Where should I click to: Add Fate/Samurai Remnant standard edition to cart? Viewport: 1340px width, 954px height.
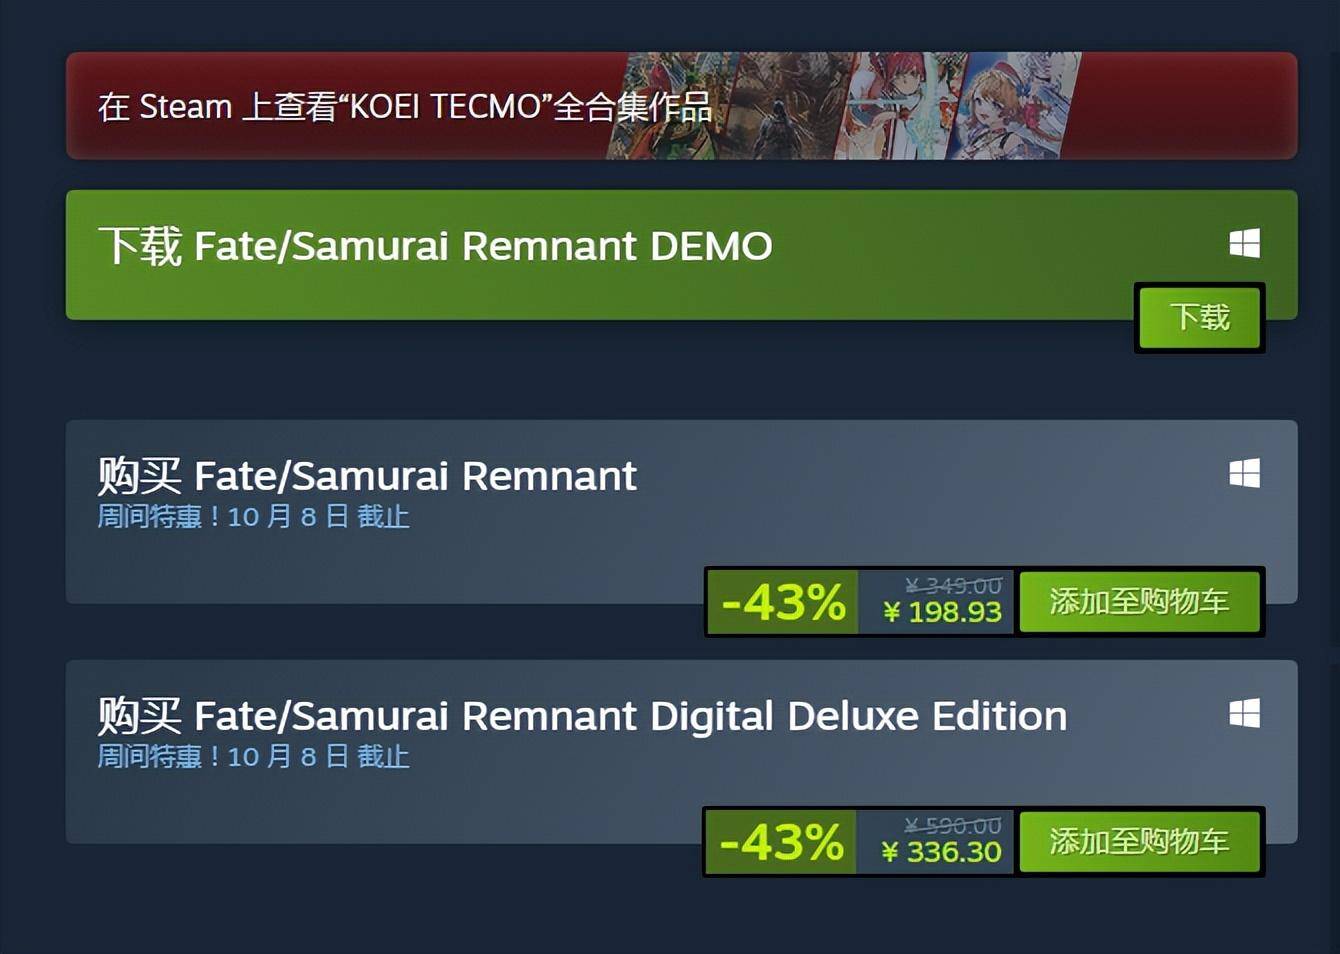point(1139,601)
